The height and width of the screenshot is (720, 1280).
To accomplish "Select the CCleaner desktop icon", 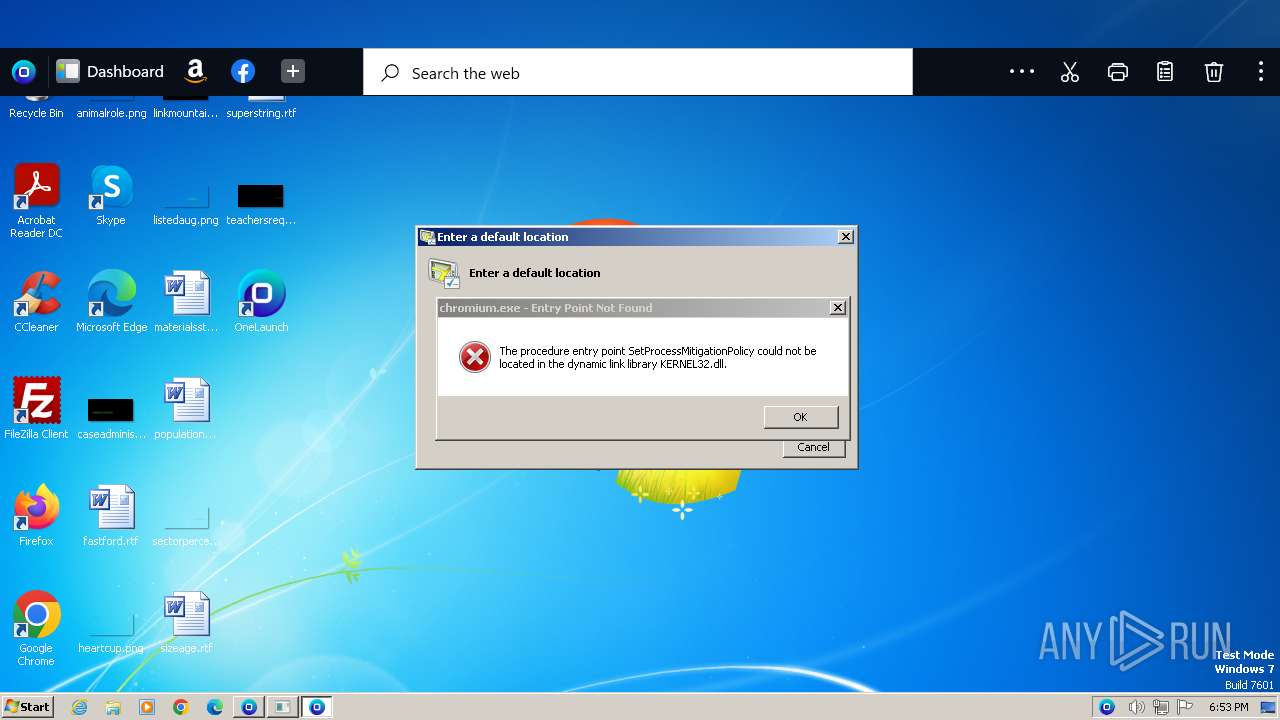I will 36,302.
